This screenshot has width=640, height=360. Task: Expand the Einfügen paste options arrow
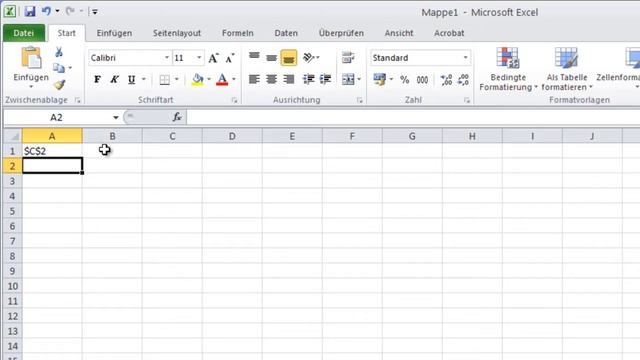tap(31, 87)
